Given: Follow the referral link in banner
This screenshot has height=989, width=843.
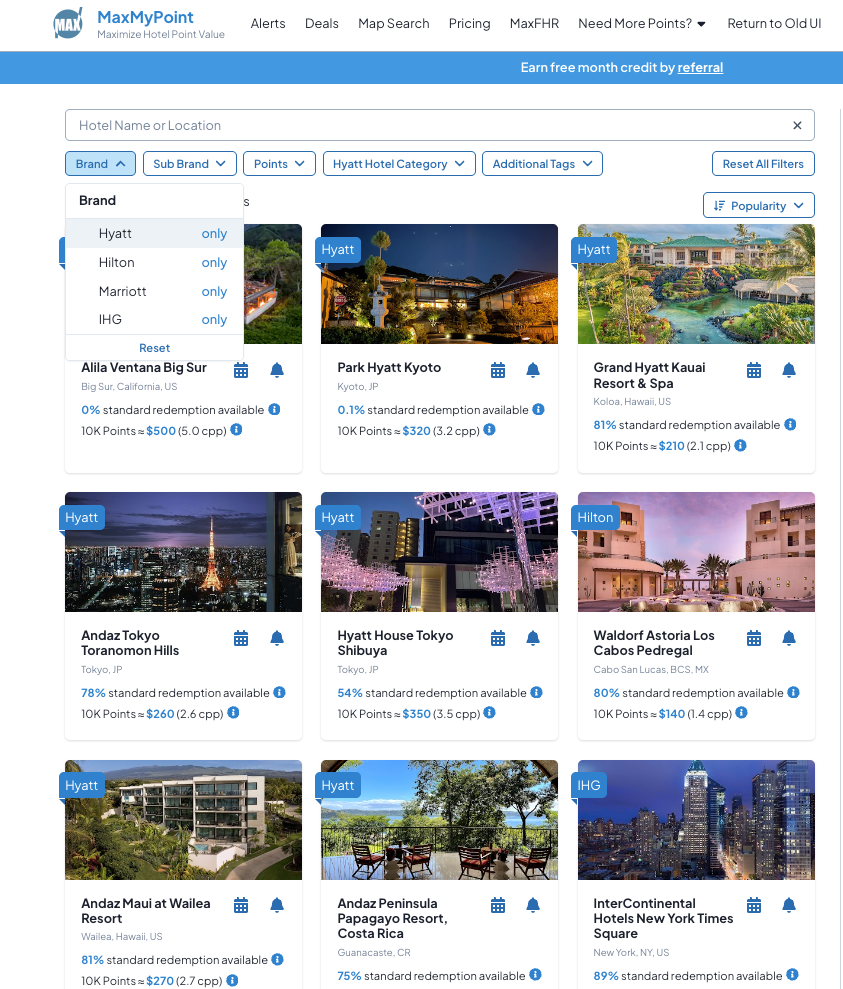Looking at the screenshot, I should click(700, 68).
